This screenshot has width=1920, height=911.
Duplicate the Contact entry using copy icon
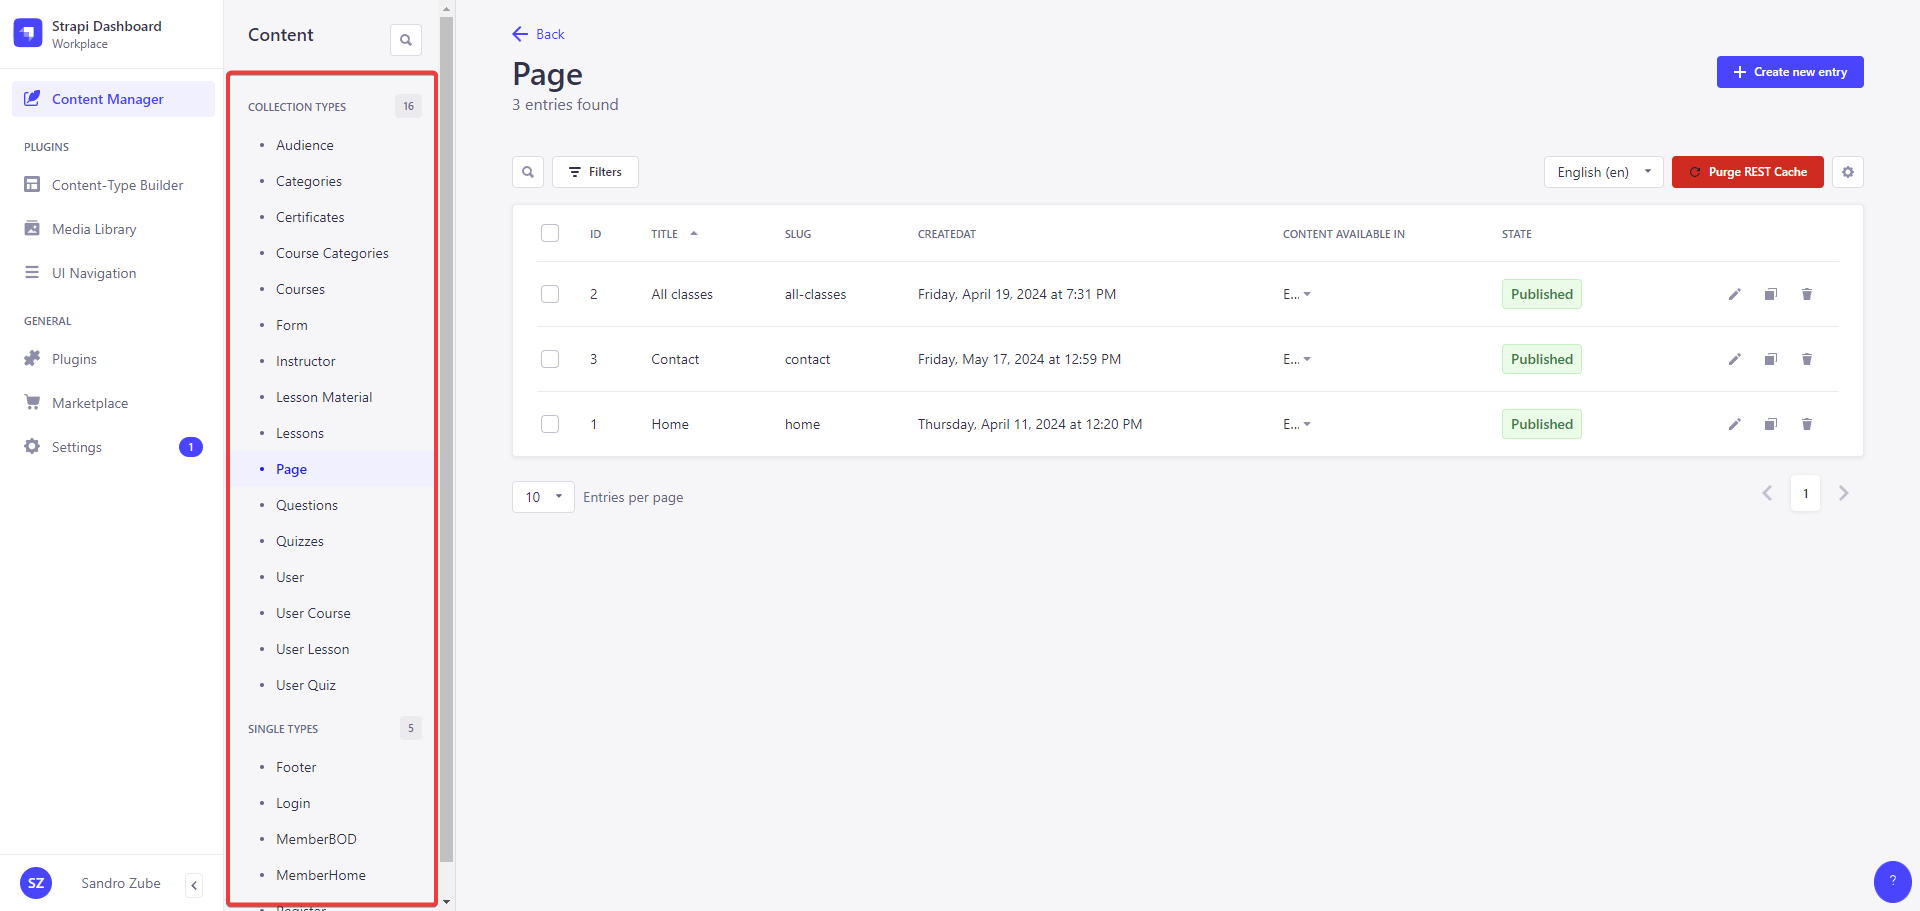pos(1770,359)
